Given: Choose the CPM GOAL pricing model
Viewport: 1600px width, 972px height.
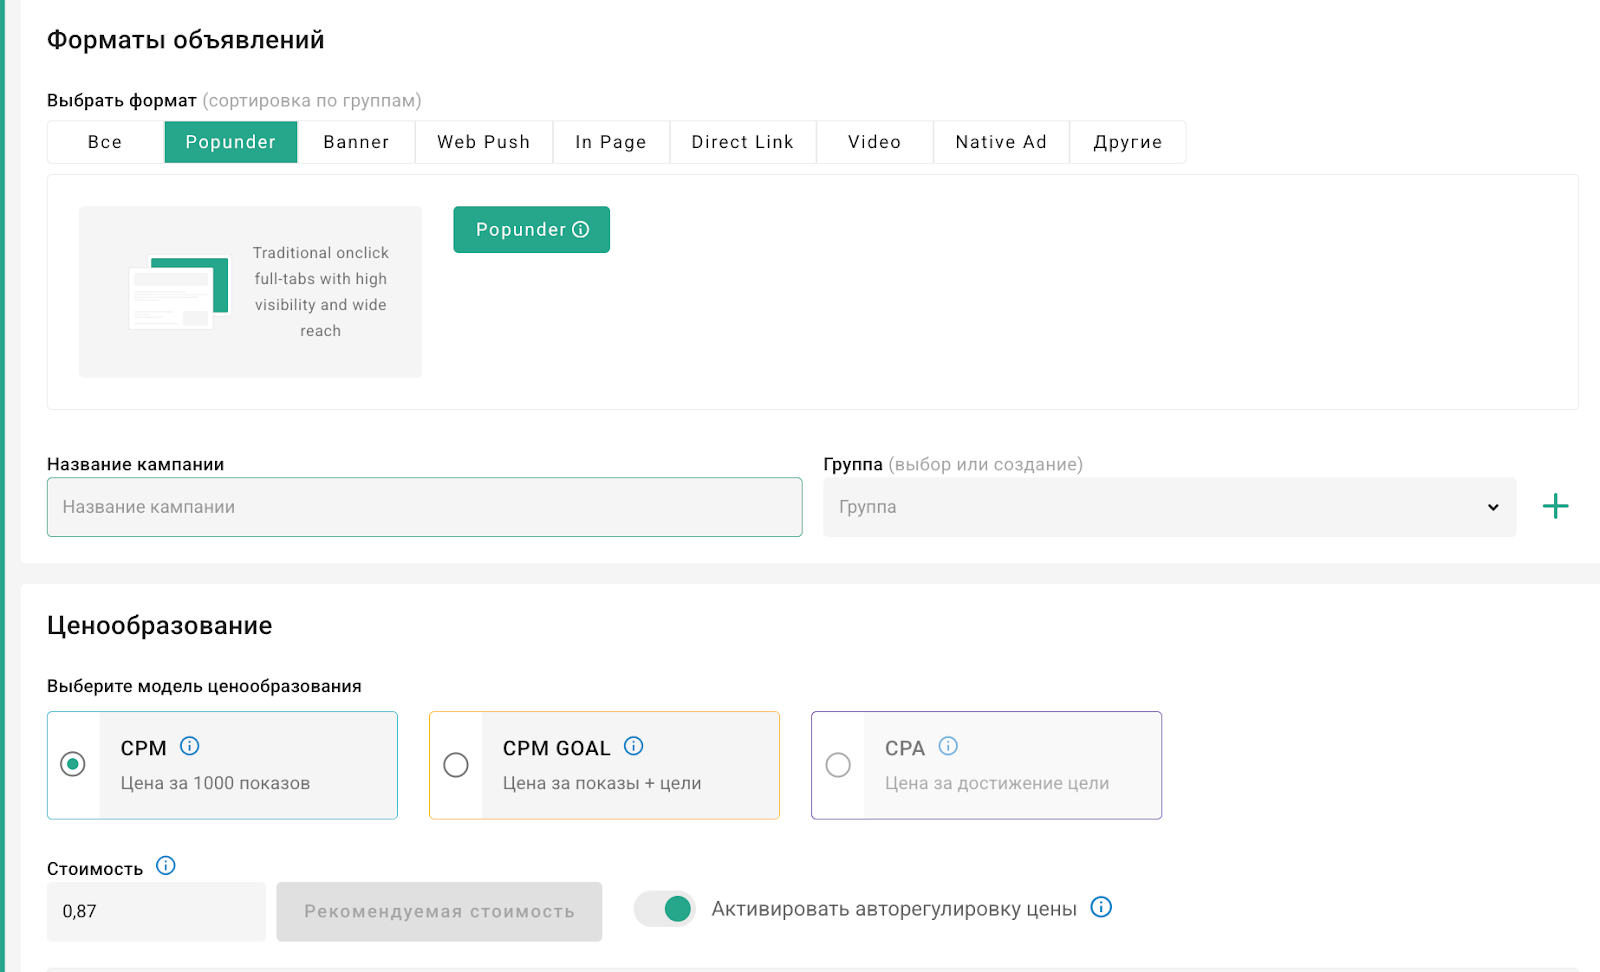Looking at the screenshot, I should tap(456, 765).
